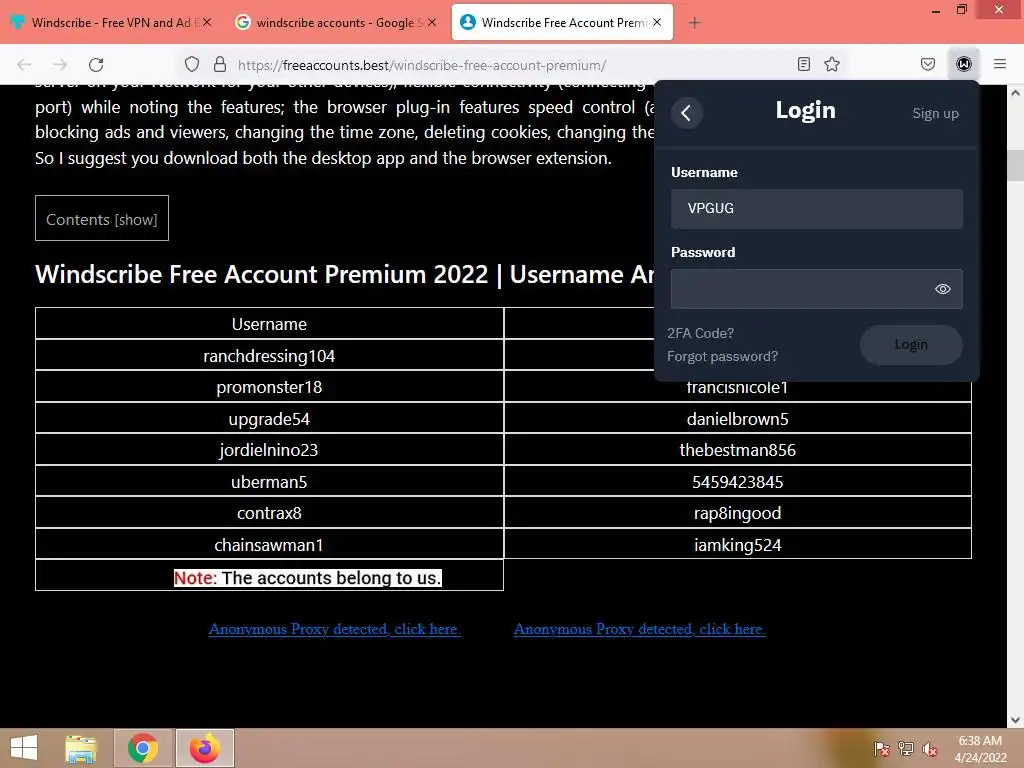This screenshot has width=1024, height=768.
Task: Click scrollbar down arrow at bottom right
Action: pyautogui.click(x=1015, y=720)
